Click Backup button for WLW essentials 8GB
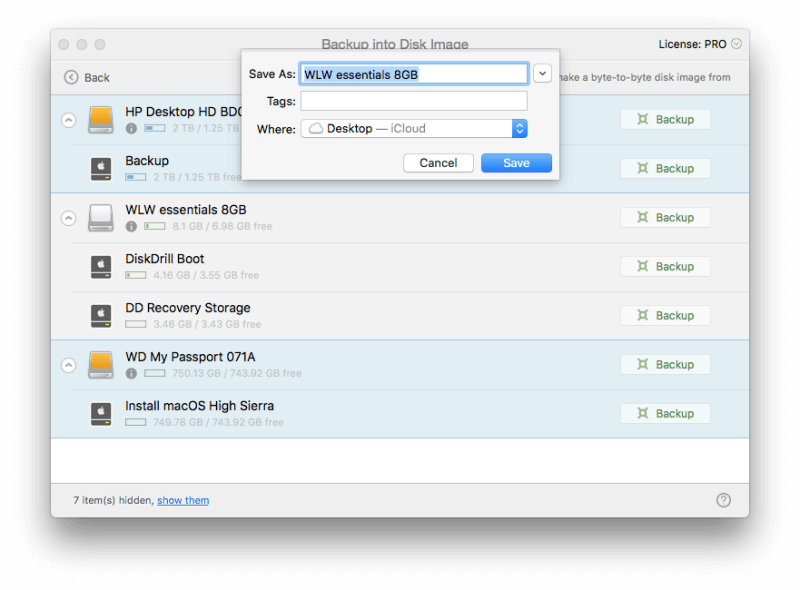Screen dimensions: 800x590 click(x=665, y=217)
